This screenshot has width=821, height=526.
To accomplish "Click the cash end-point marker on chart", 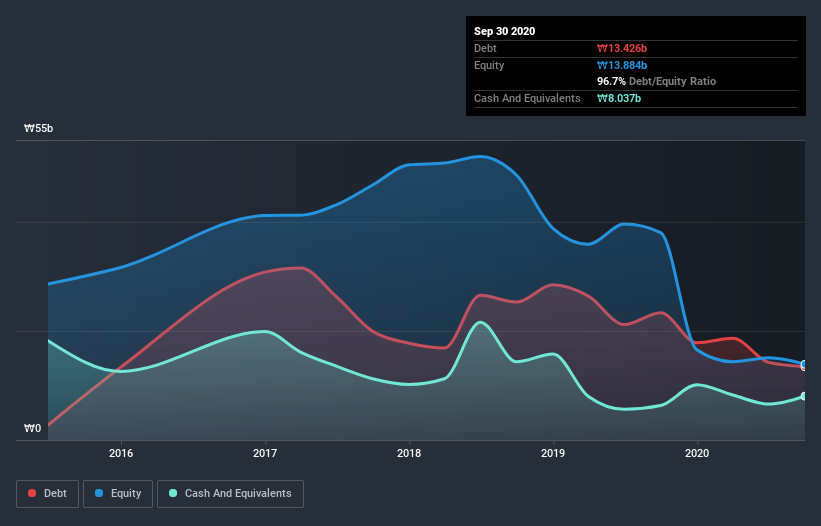I will (x=804, y=396).
